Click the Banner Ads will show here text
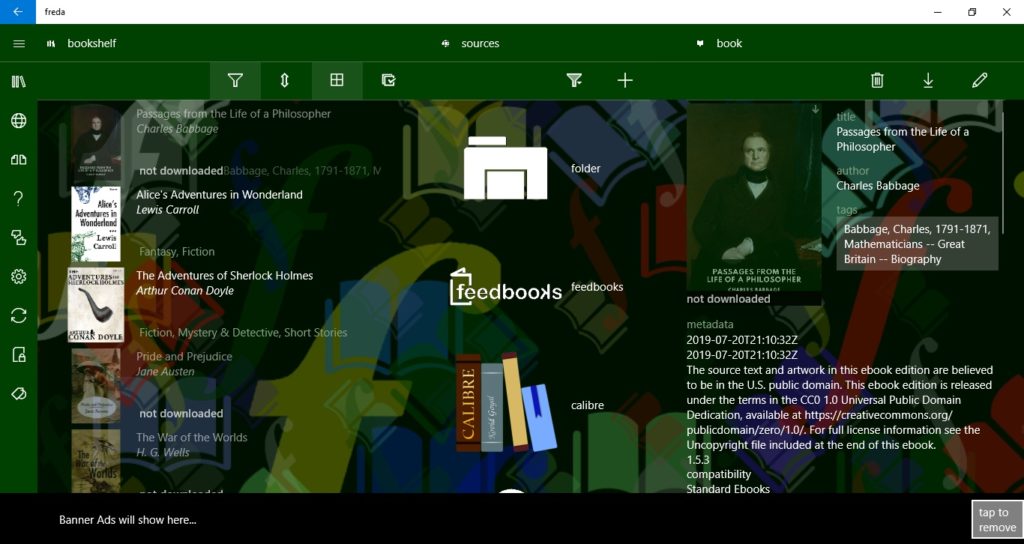This screenshot has width=1024, height=544. pos(127,520)
